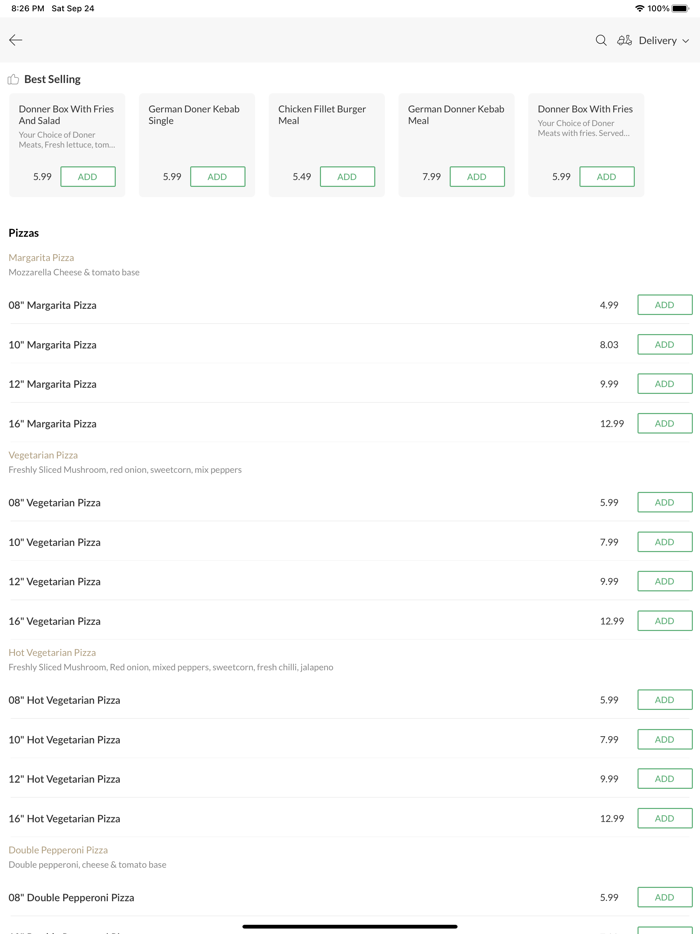Tap the Wi-Fi status icon

pyautogui.click(x=639, y=8)
